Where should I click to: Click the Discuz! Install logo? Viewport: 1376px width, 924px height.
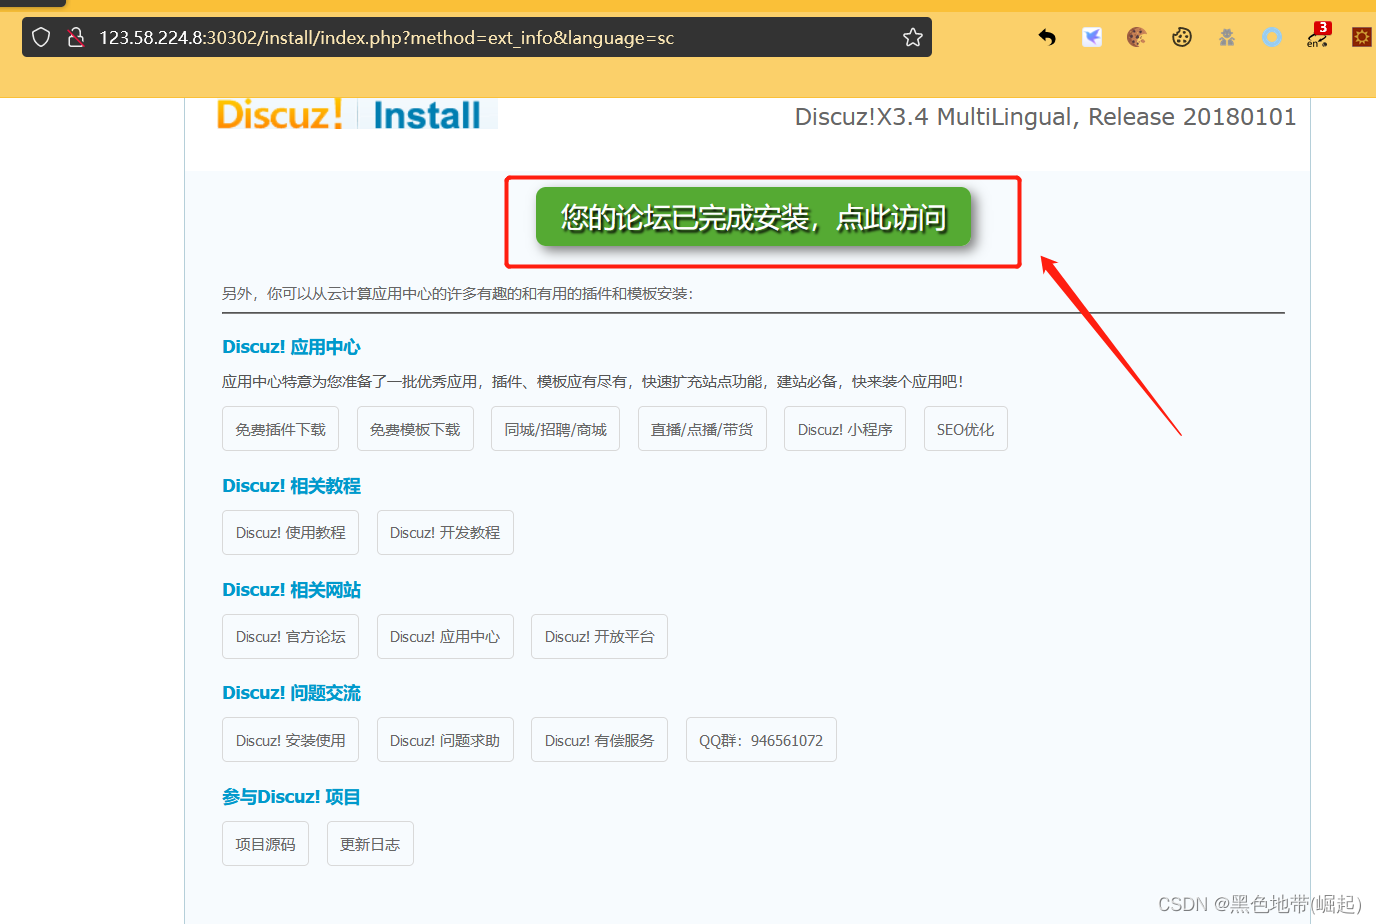point(356,114)
